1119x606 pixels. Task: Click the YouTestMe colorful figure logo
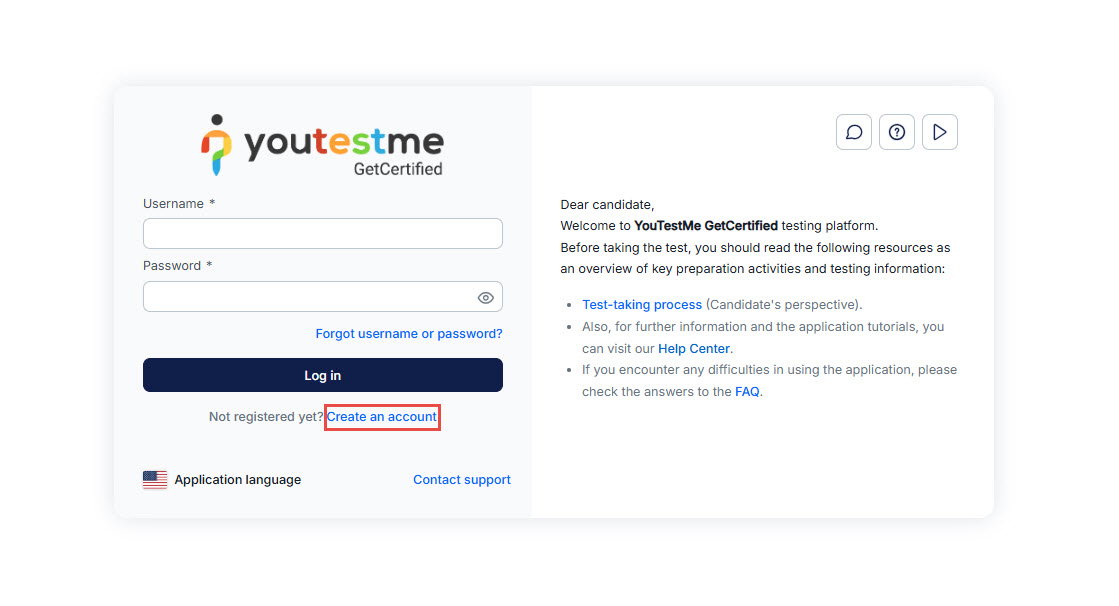click(216, 145)
